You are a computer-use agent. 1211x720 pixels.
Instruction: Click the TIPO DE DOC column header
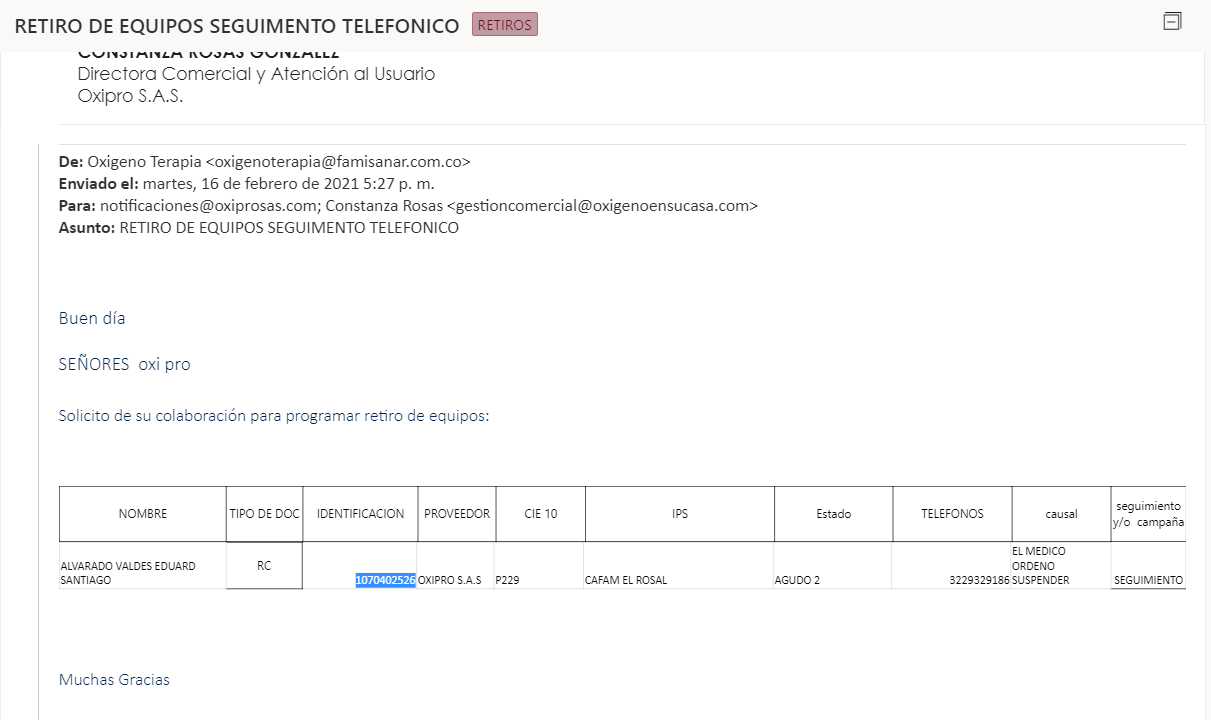tap(264, 514)
